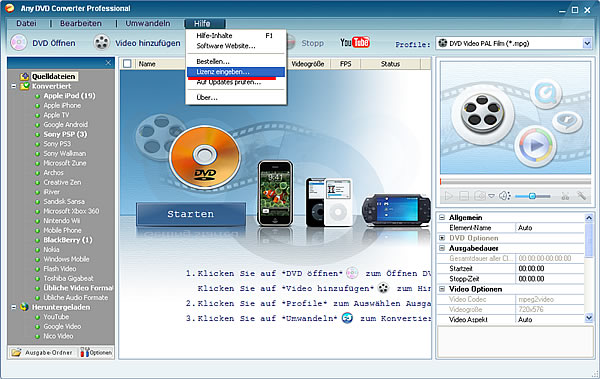Viewport: 600px width, 379px height.
Task: Click the Element-Name value Auto
Action: coord(550,228)
